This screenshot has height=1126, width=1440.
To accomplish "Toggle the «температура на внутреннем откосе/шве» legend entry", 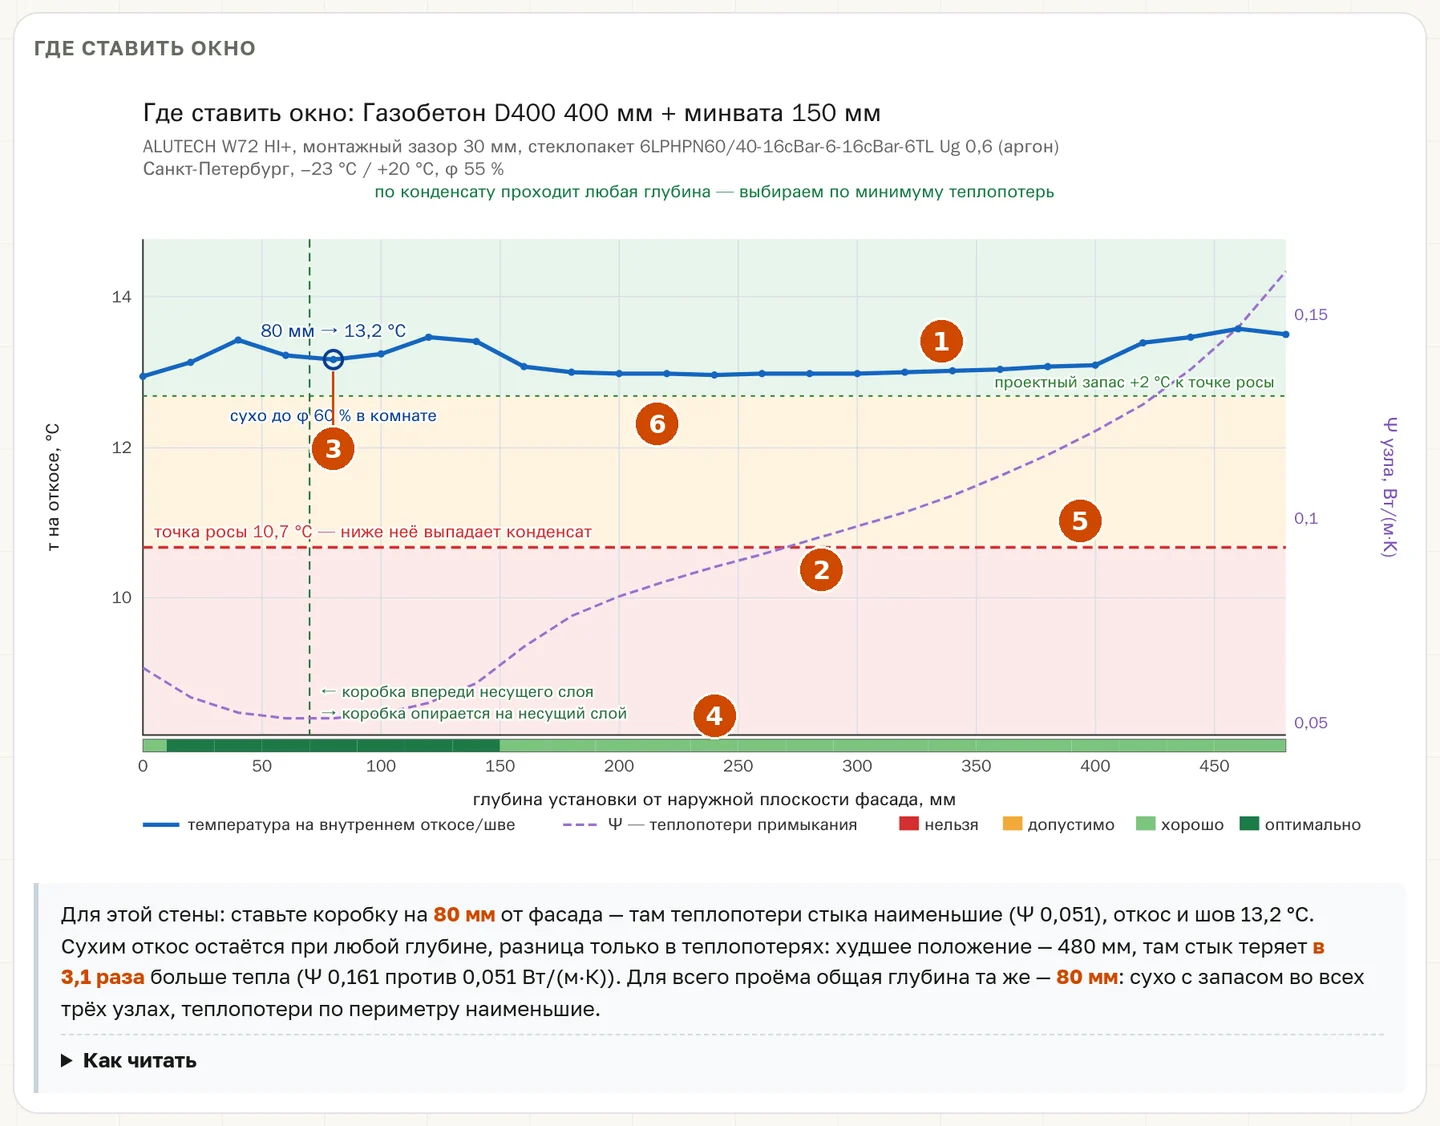I will pos(329,825).
